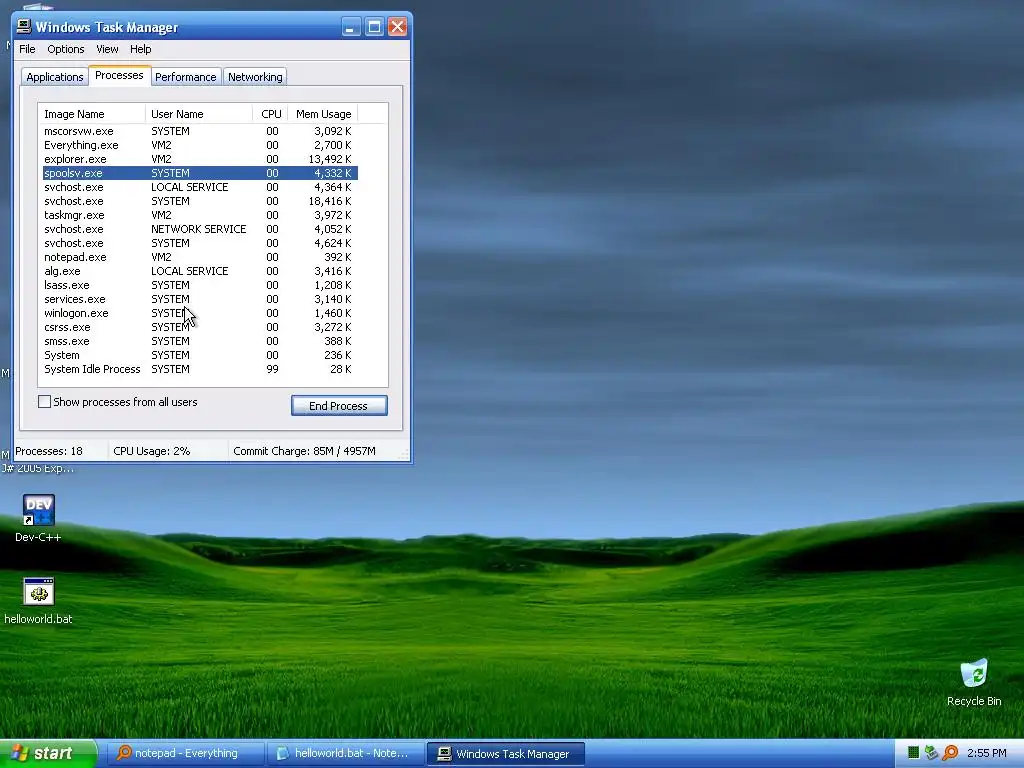Viewport: 1024px width, 768px height.
Task: Select the csrss.exe process row
Action: point(200,327)
